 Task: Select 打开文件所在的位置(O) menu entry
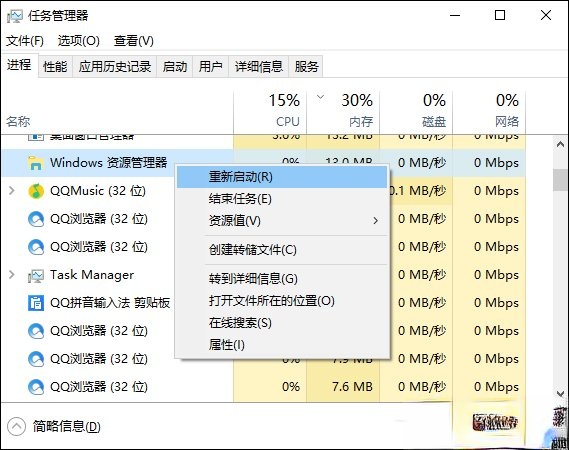(x=282, y=301)
